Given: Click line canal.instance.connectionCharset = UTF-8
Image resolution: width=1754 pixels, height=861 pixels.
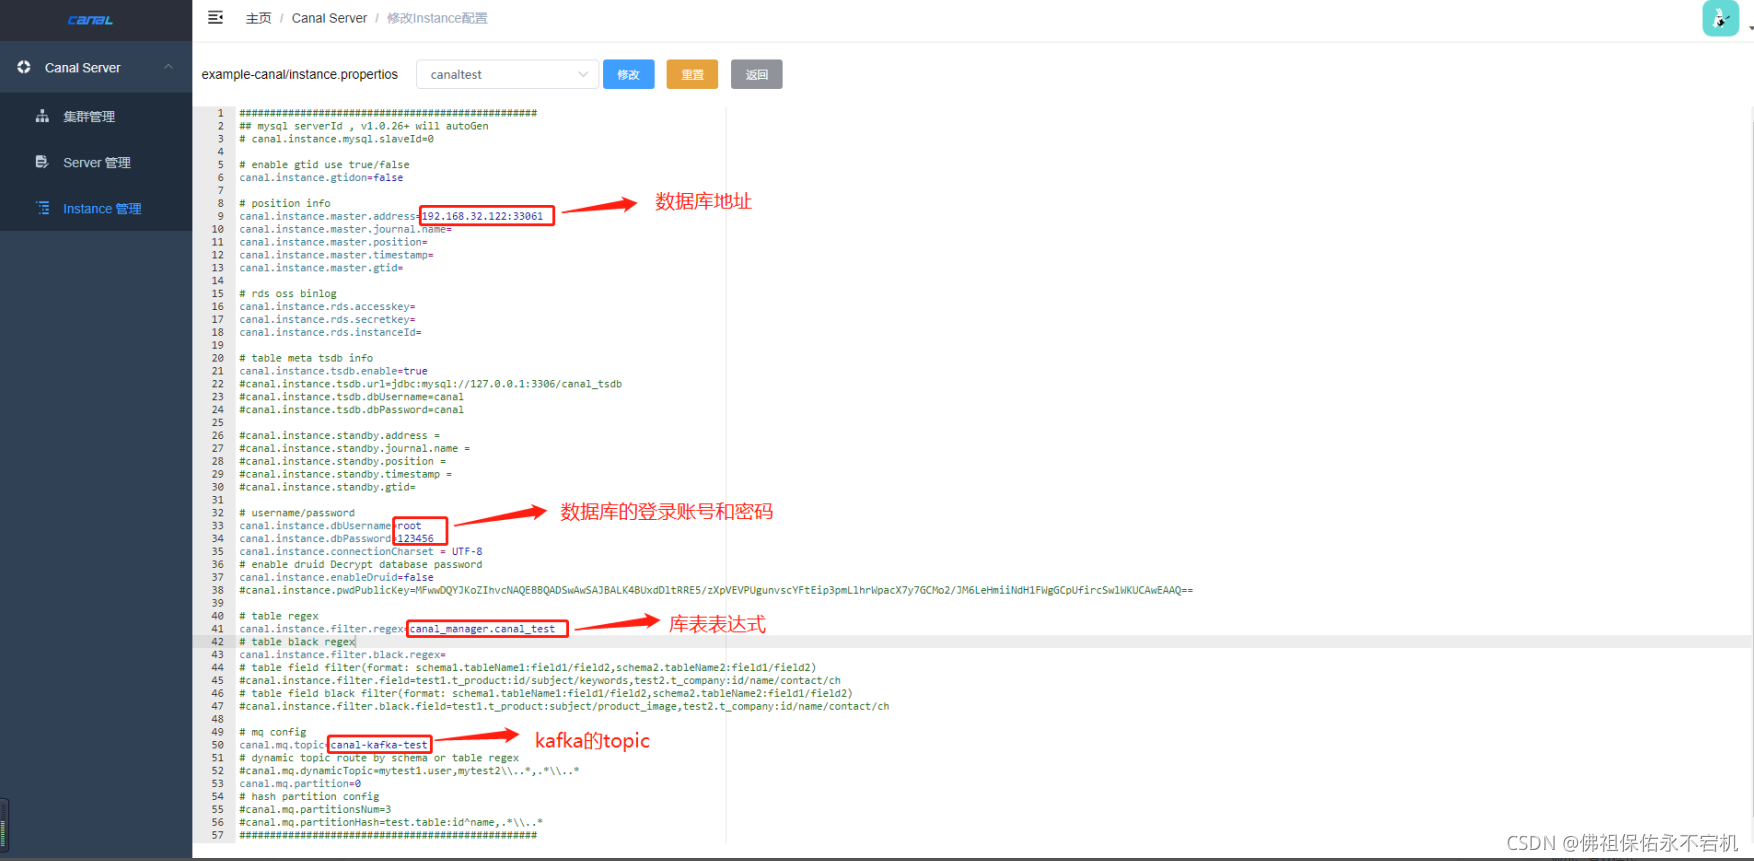Looking at the screenshot, I should pyautogui.click(x=361, y=552).
